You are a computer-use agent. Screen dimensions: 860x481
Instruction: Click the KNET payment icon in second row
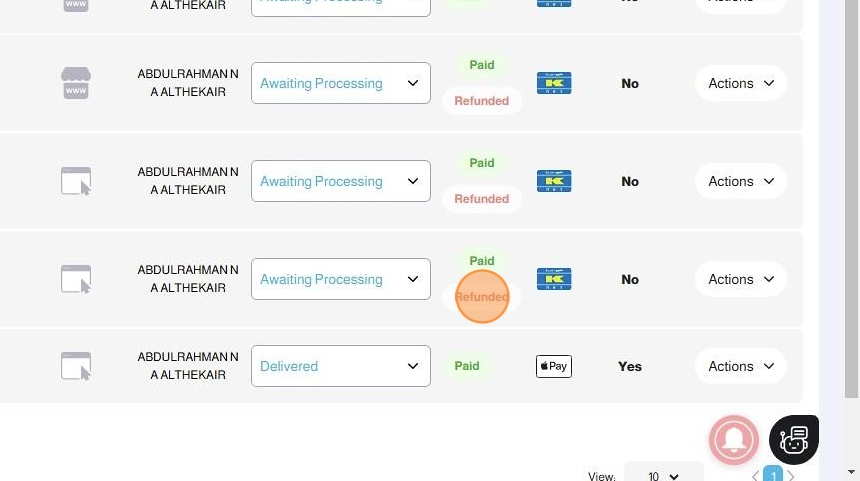tap(553, 181)
